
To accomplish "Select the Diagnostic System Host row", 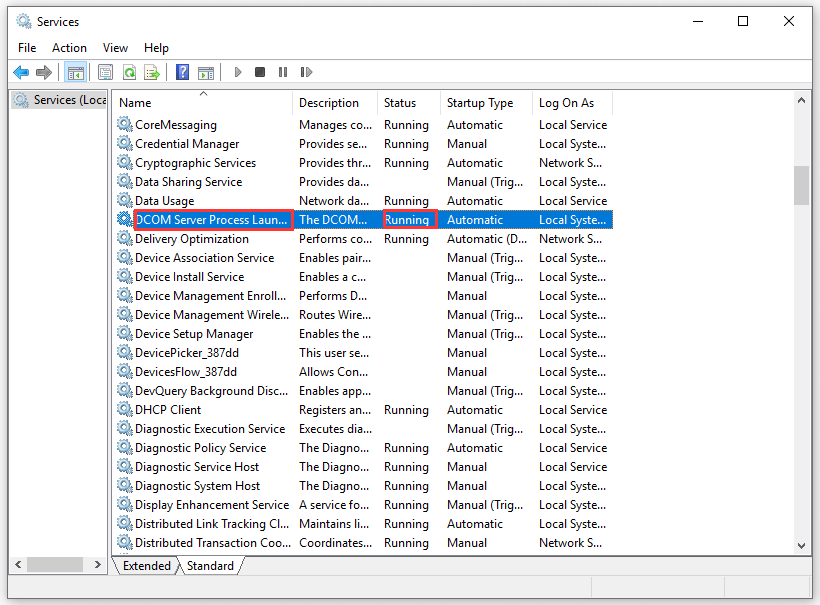I will [x=364, y=486].
